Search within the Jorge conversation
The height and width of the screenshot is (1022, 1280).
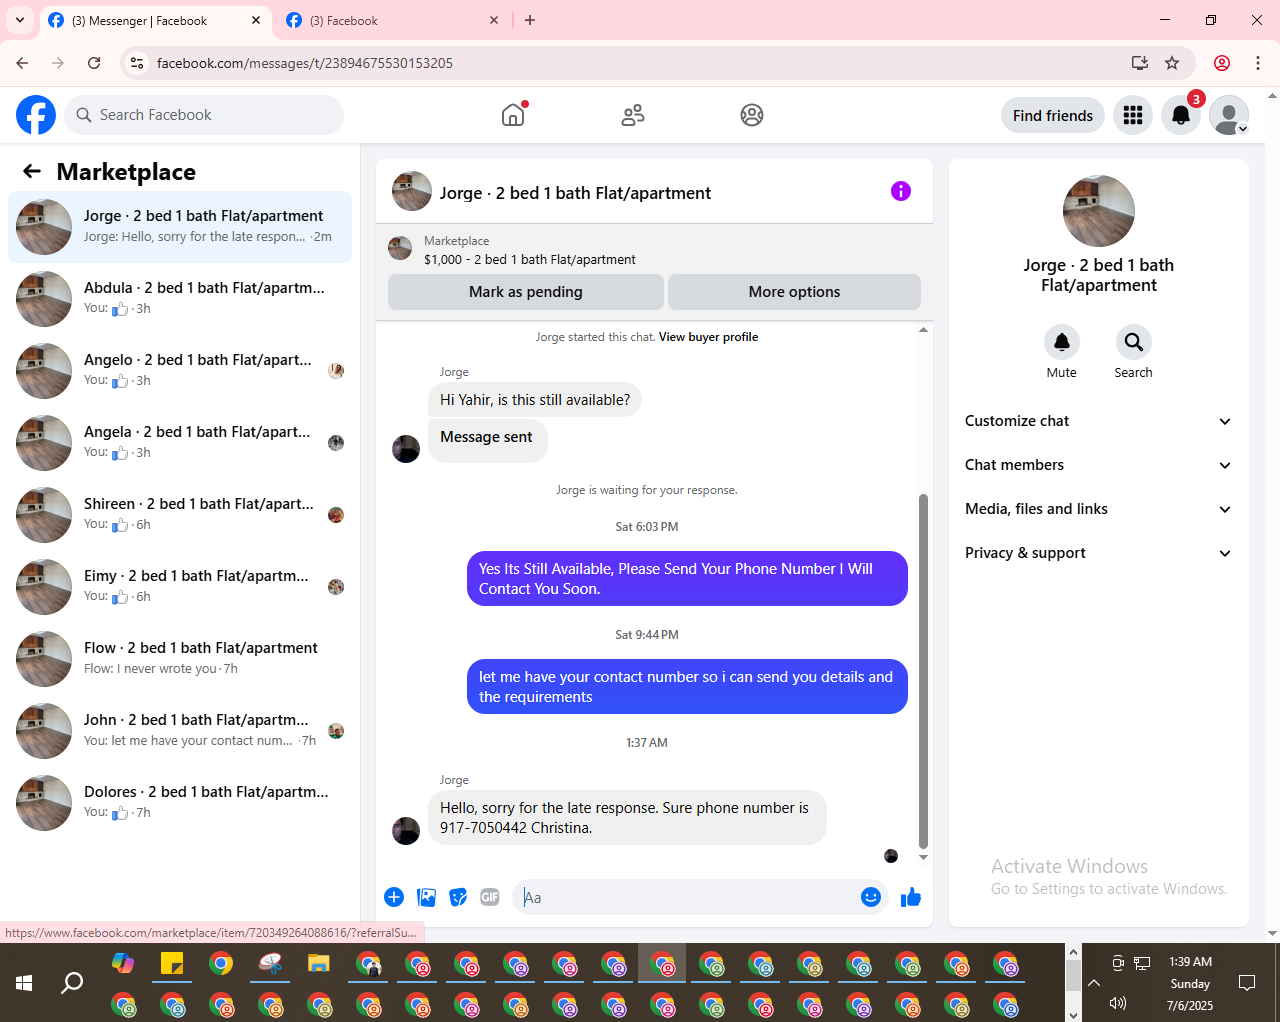(x=1134, y=342)
